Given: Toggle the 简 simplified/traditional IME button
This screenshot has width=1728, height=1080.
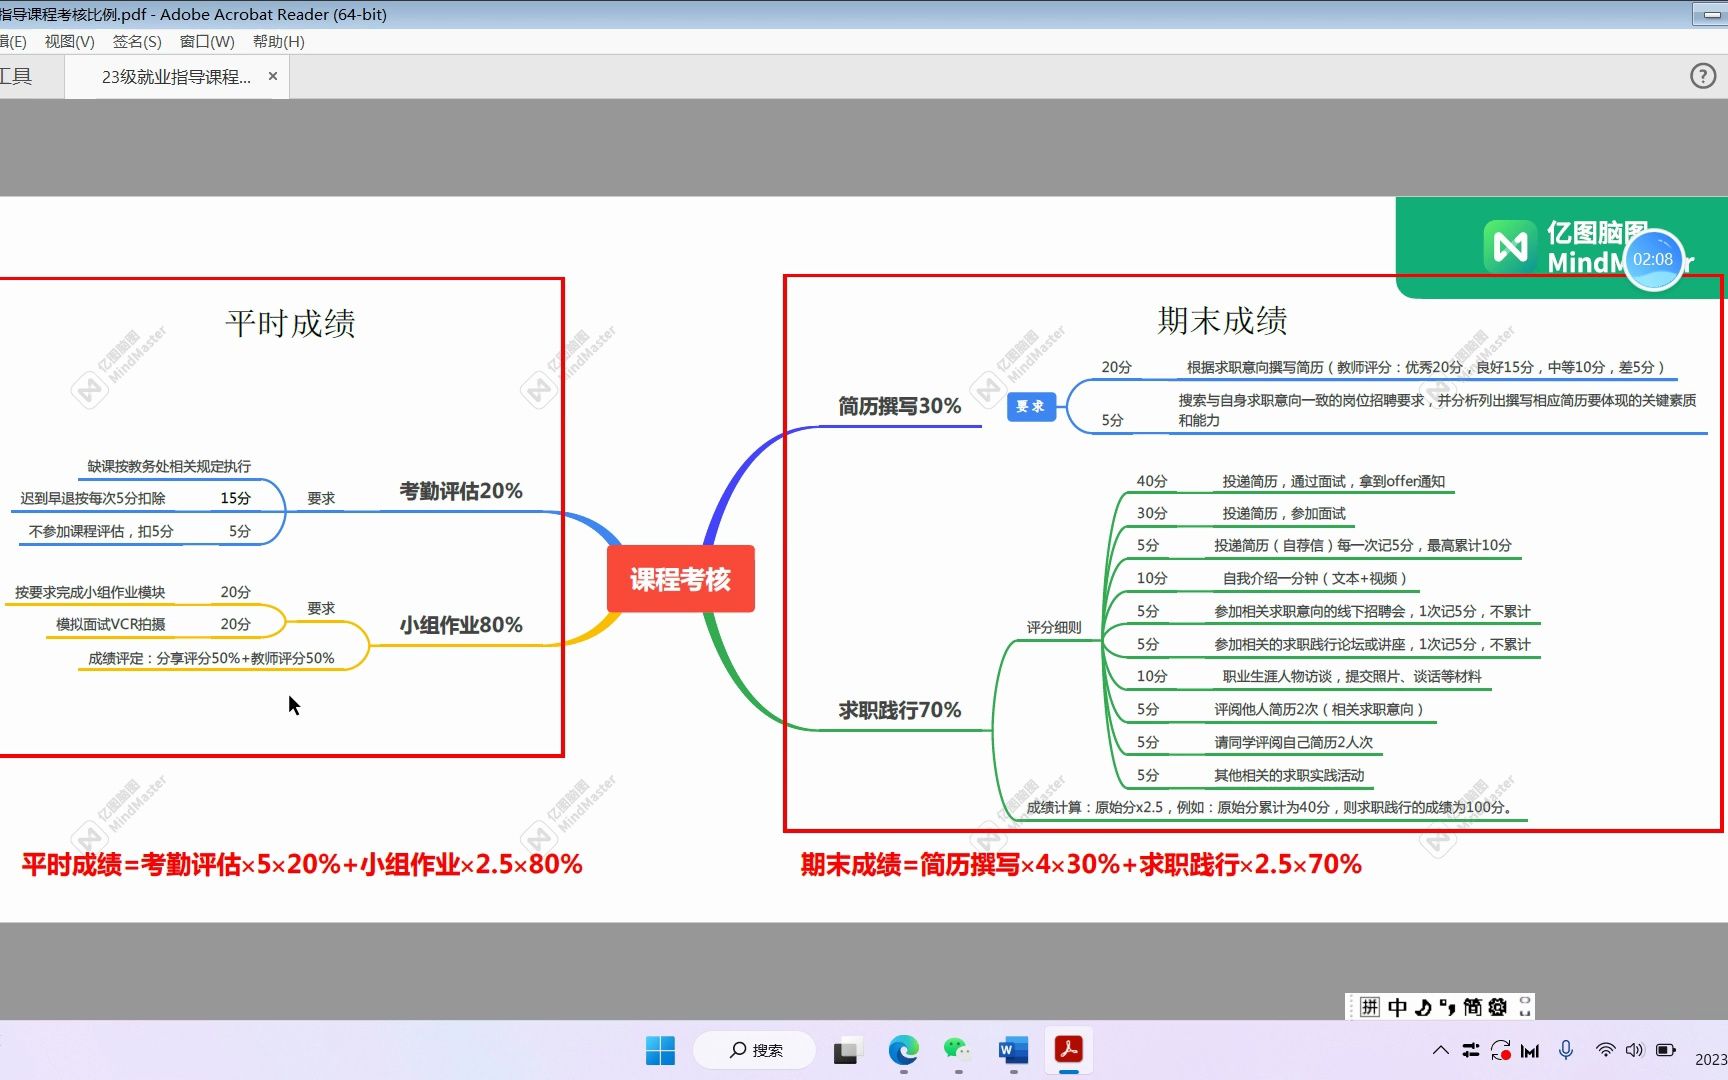Looking at the screenshot, I should coord(1472,1007).
